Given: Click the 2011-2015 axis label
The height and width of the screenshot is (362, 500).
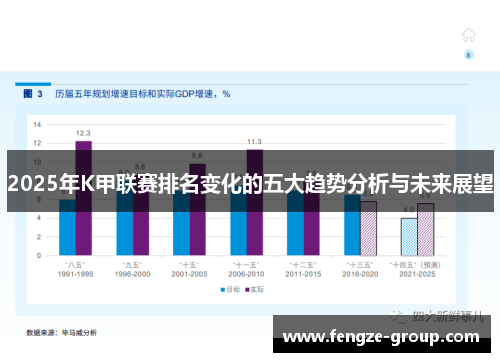Looking at the screenshot, I should point(303,274).
